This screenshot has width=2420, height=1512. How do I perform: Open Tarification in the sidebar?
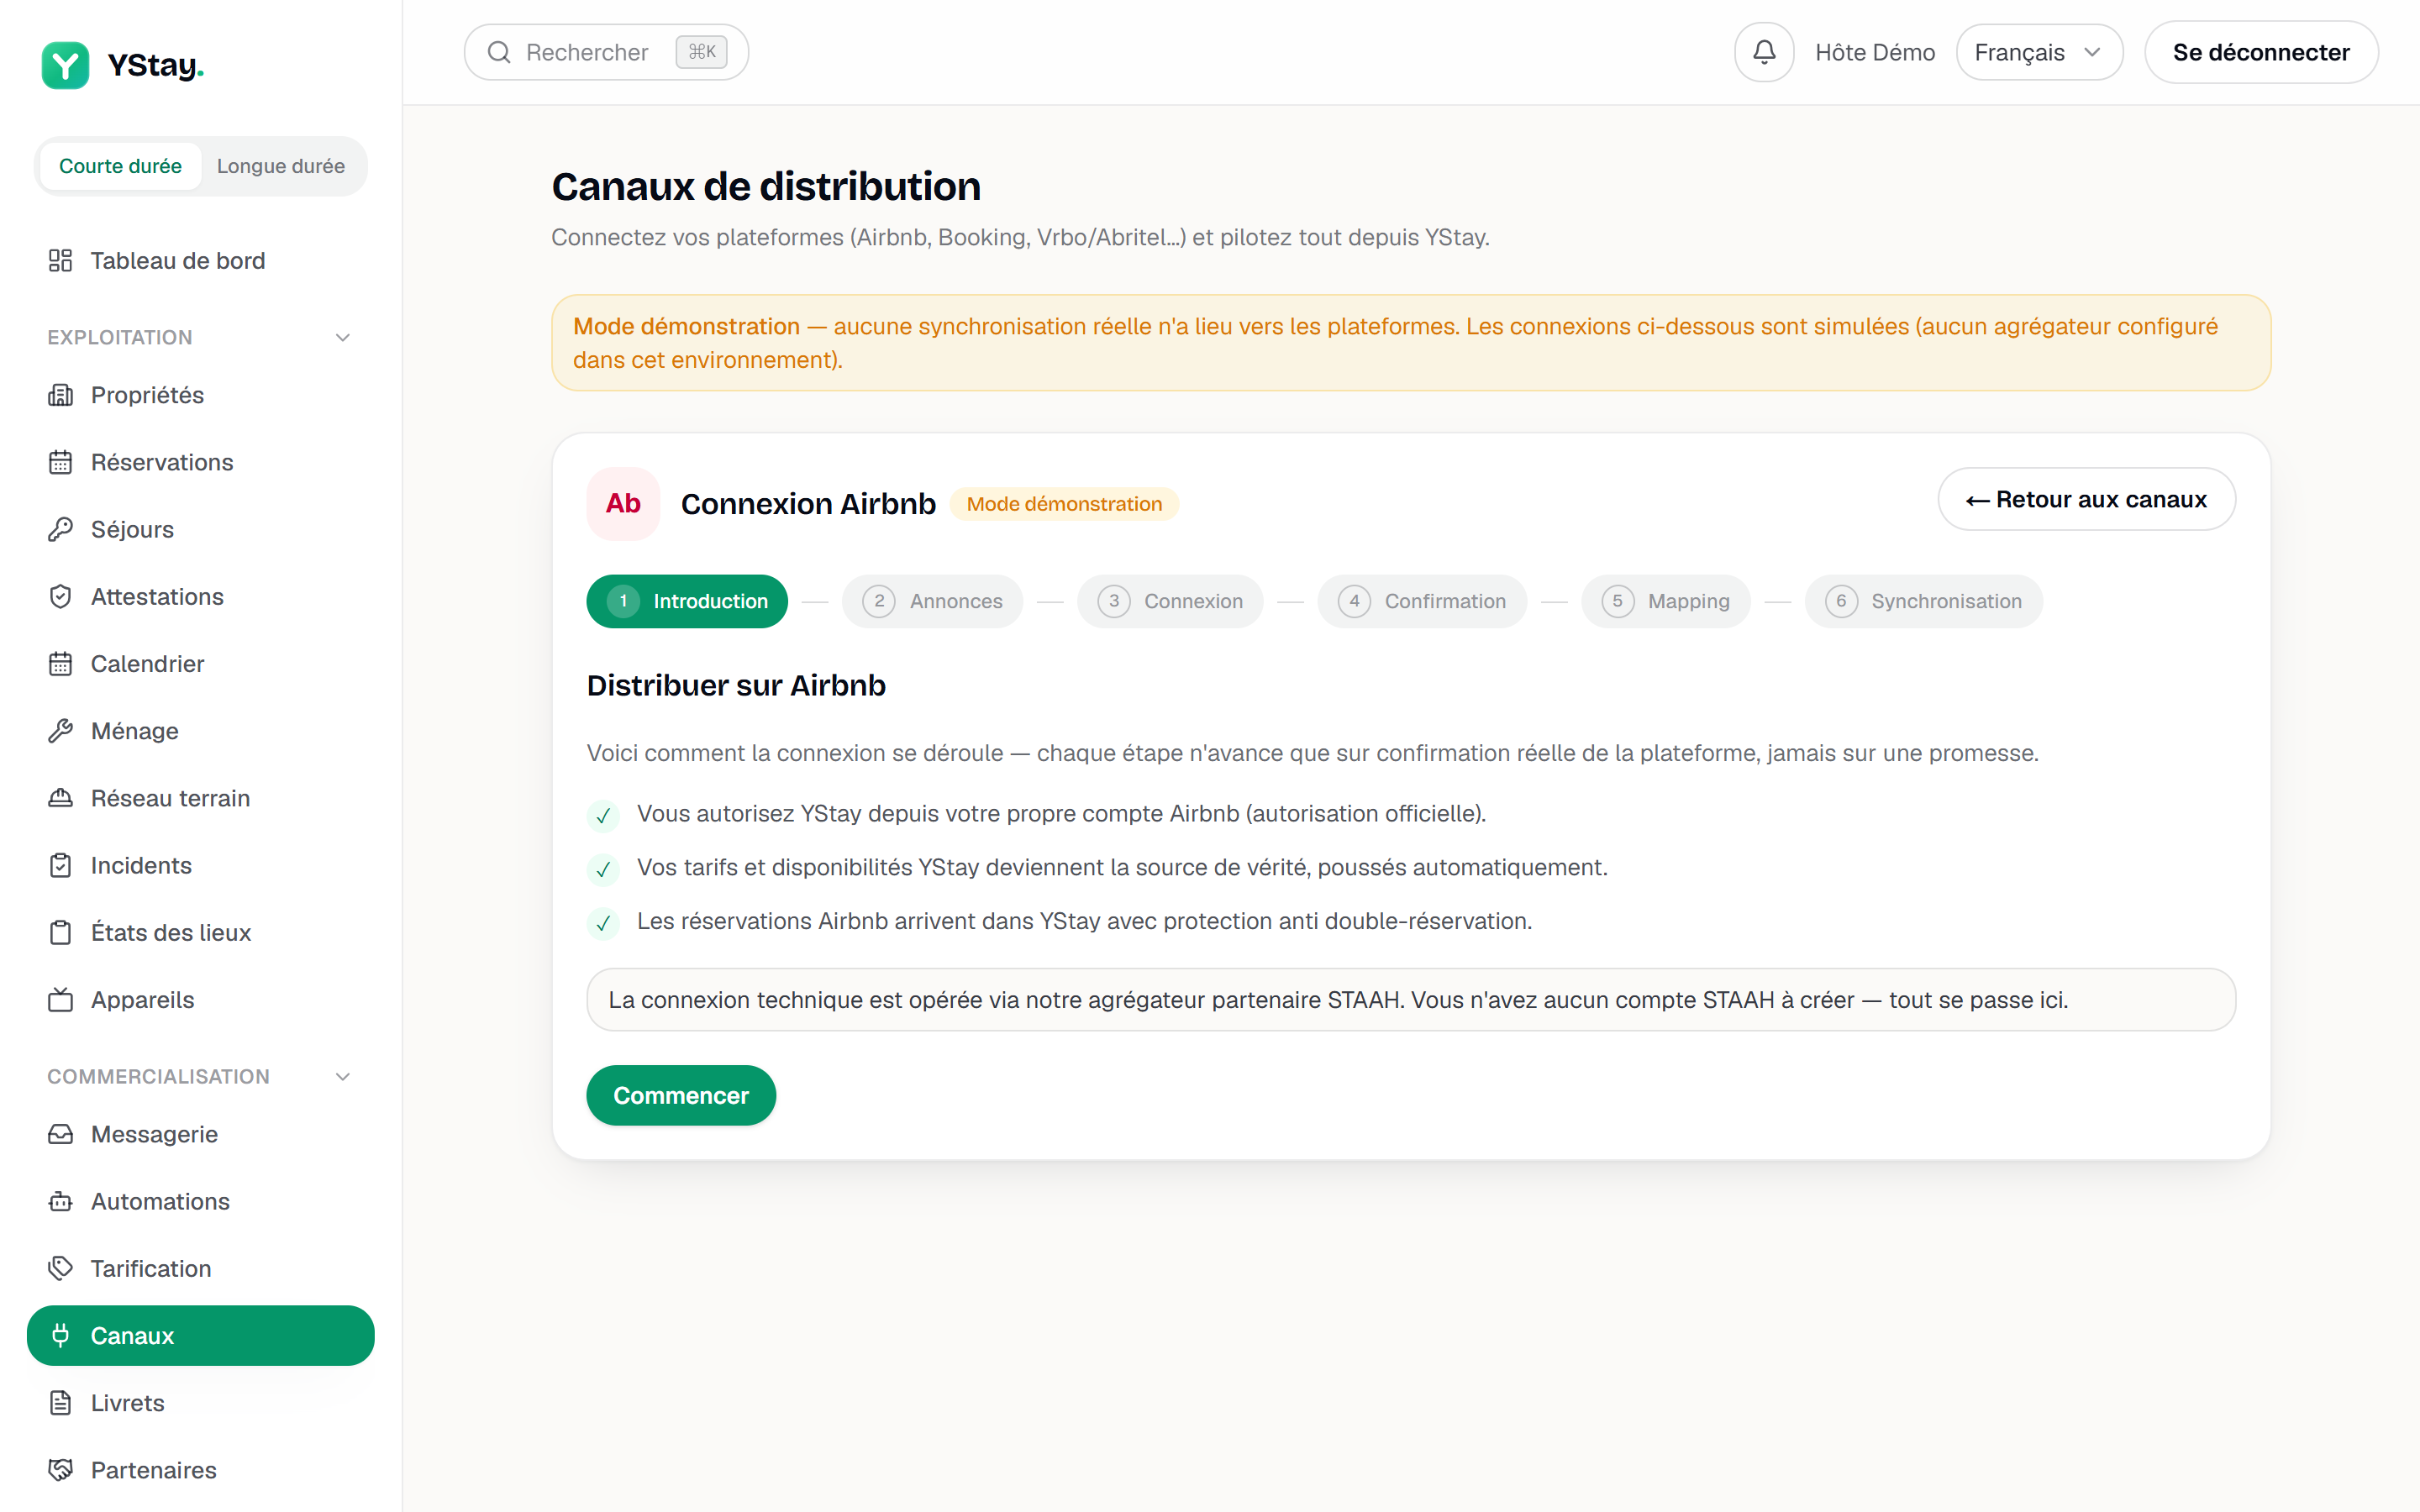pos(200,1269)
